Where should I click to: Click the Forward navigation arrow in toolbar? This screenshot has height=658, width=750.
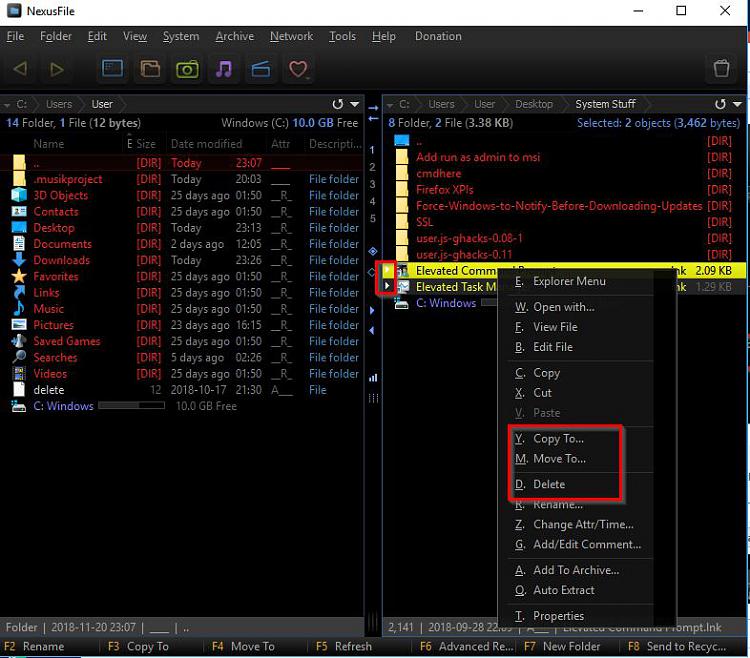tap(57, 69)
